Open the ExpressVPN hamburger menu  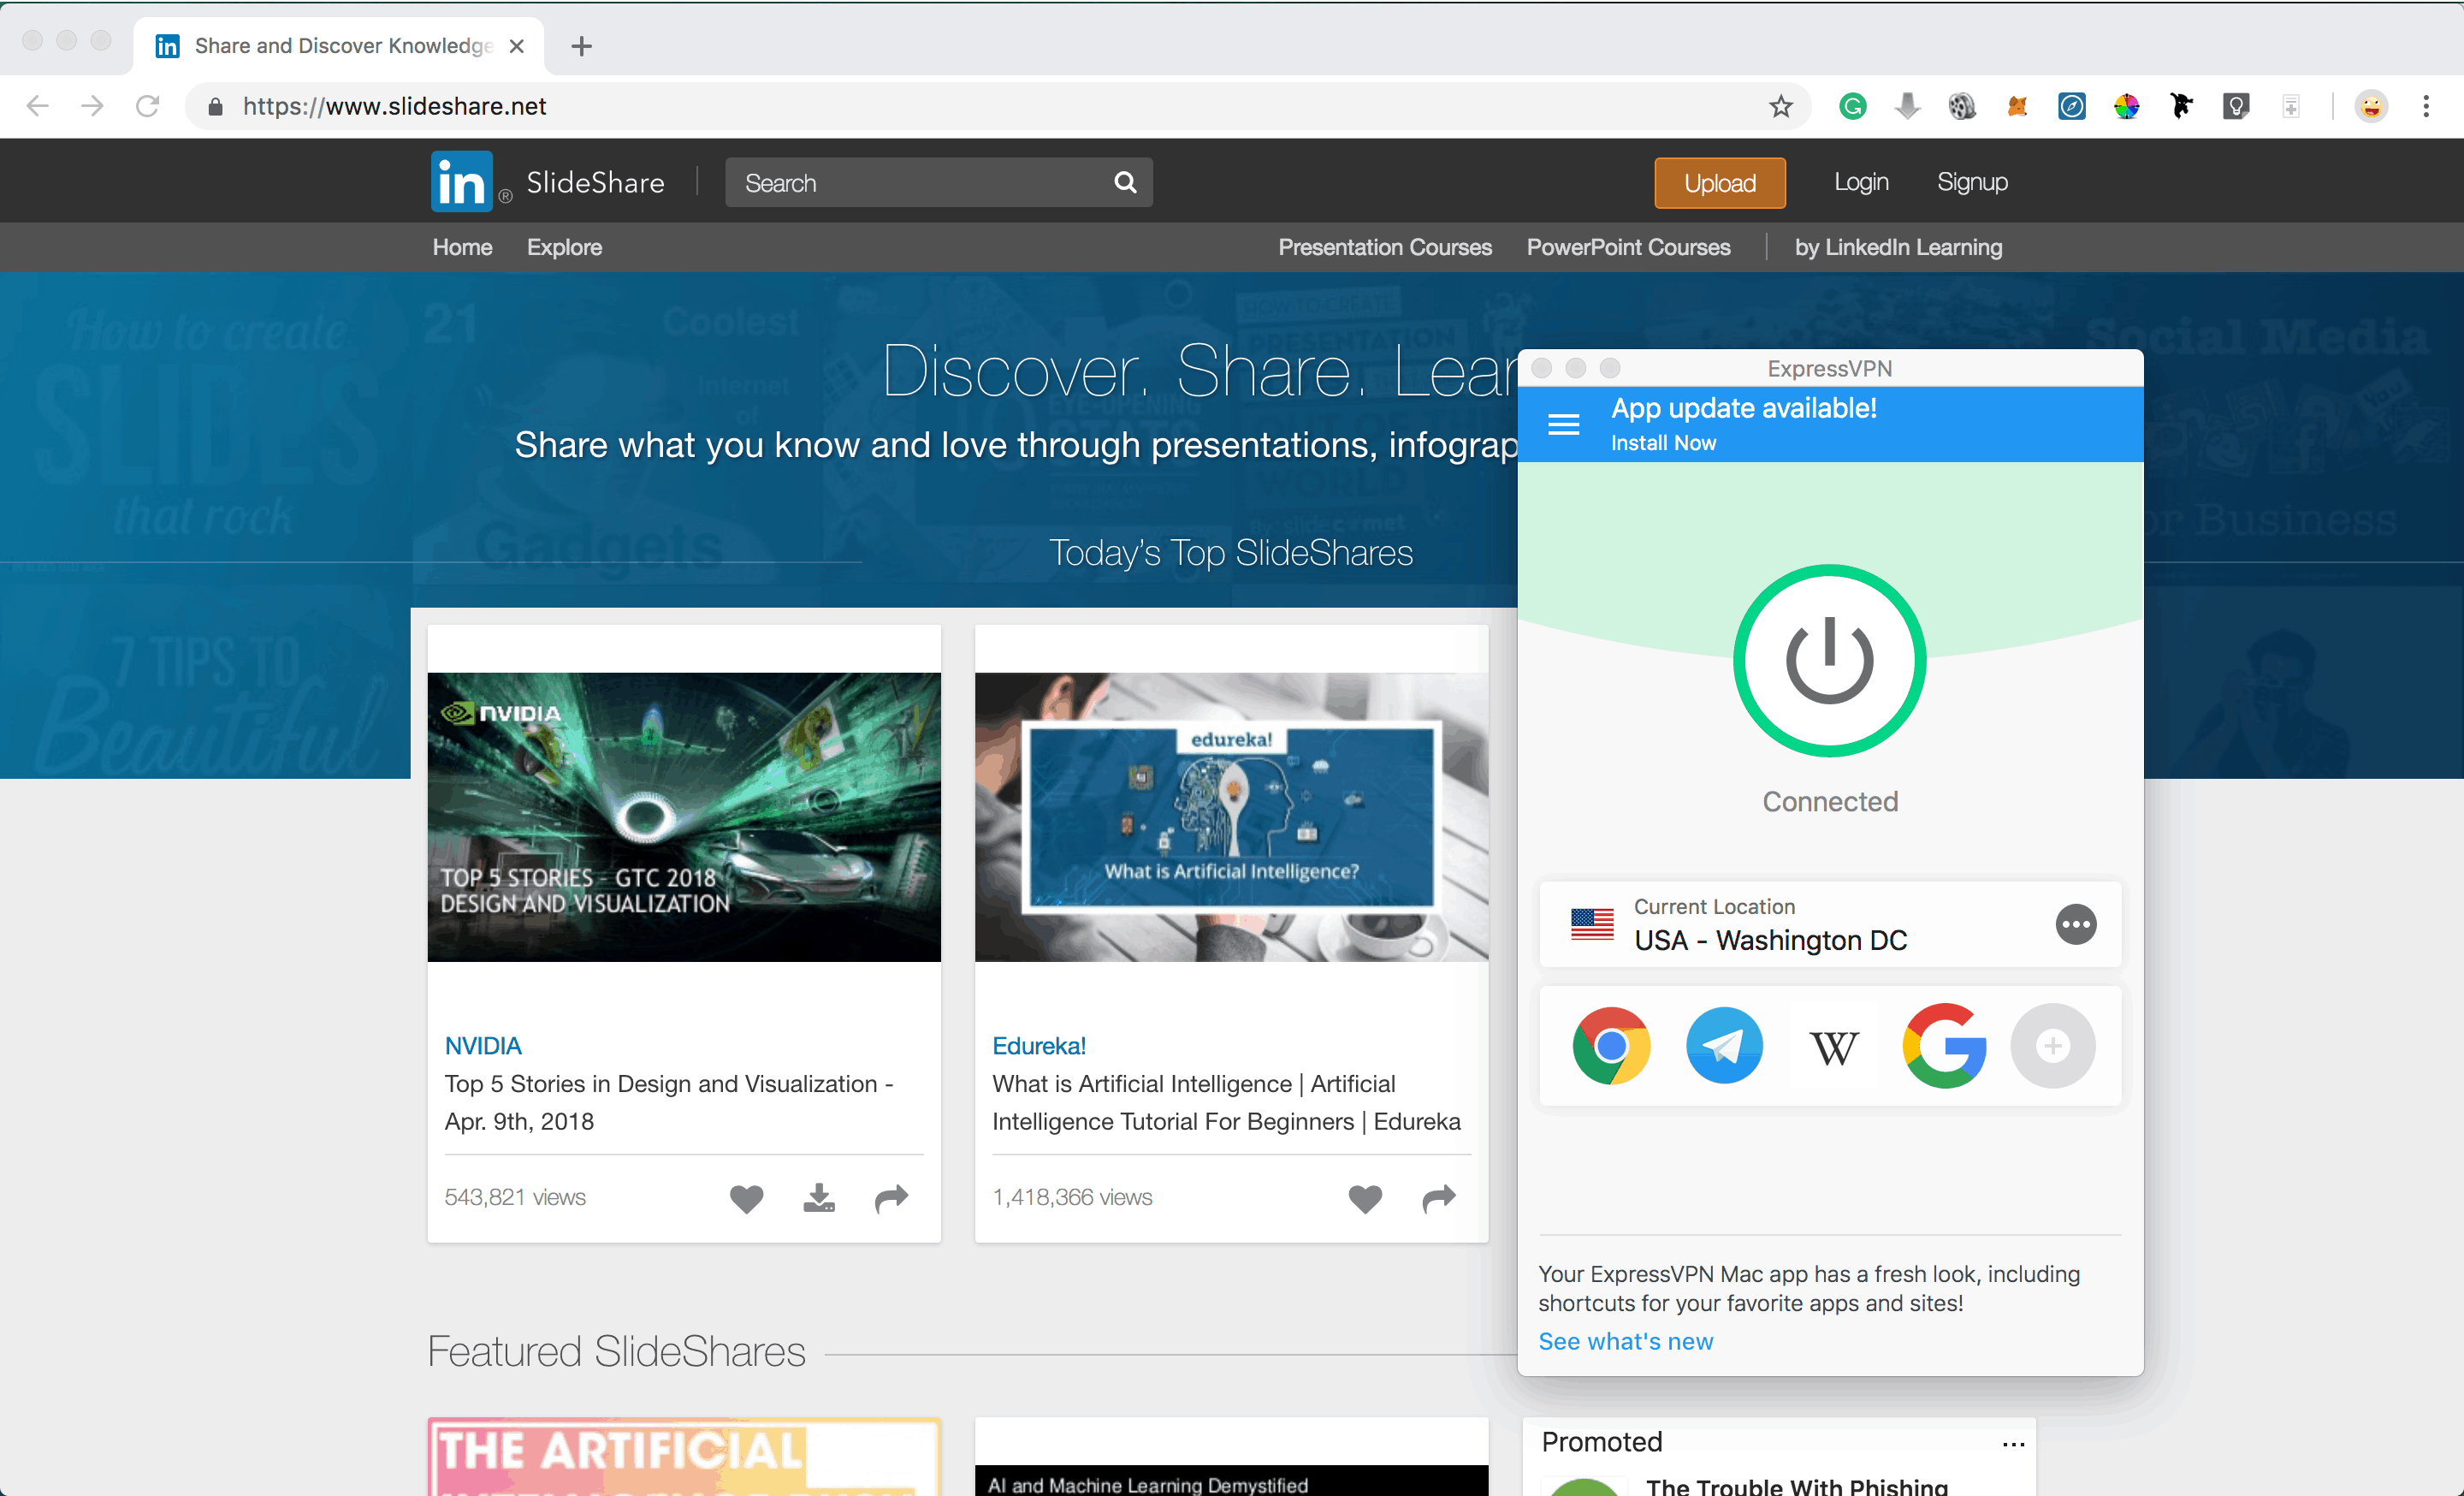pyautogui.click(x=1564, y=425)
